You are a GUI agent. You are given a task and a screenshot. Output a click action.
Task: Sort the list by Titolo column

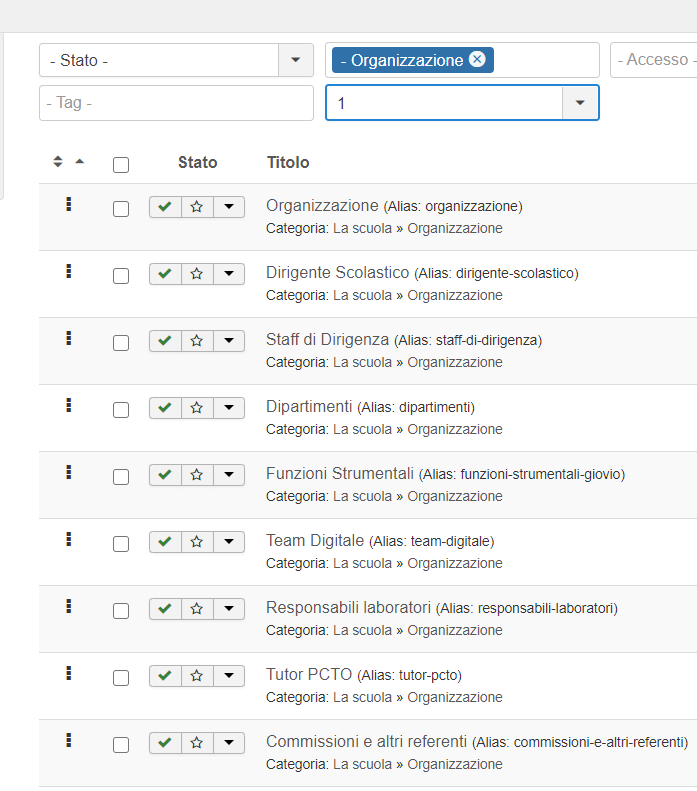coord(288,162)
